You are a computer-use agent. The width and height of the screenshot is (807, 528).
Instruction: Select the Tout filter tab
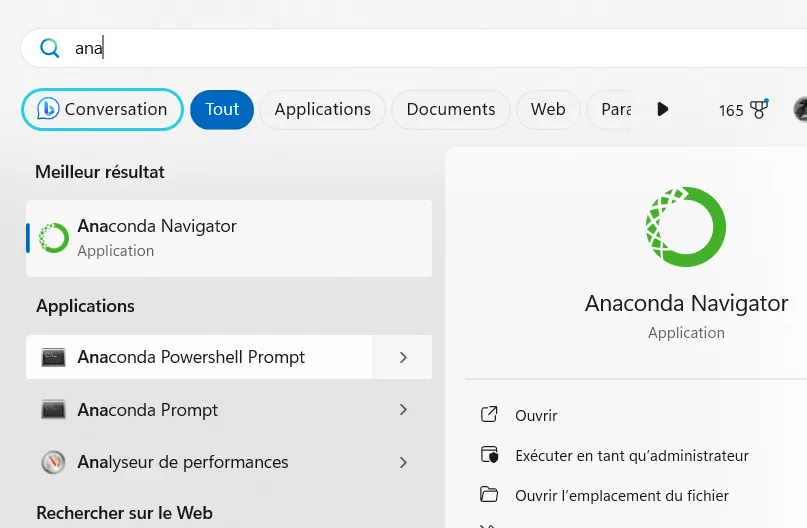[222, 110]
